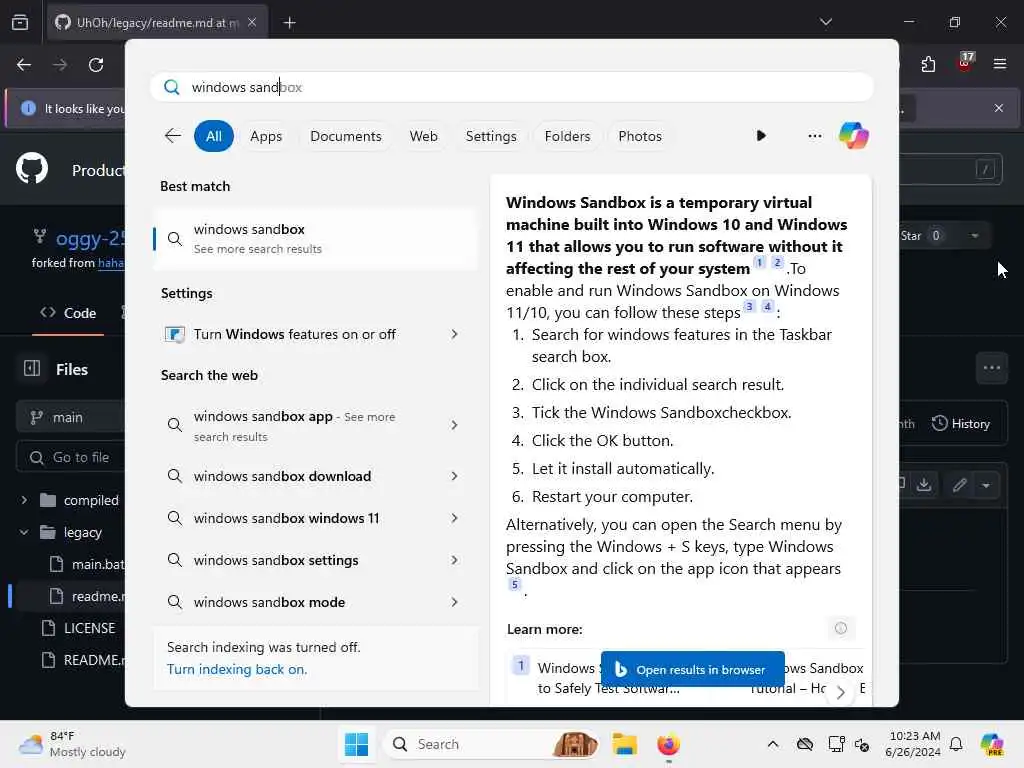Select main.bat in the file tree
This screenshot has width=1024, height=768.
point(88,564)
